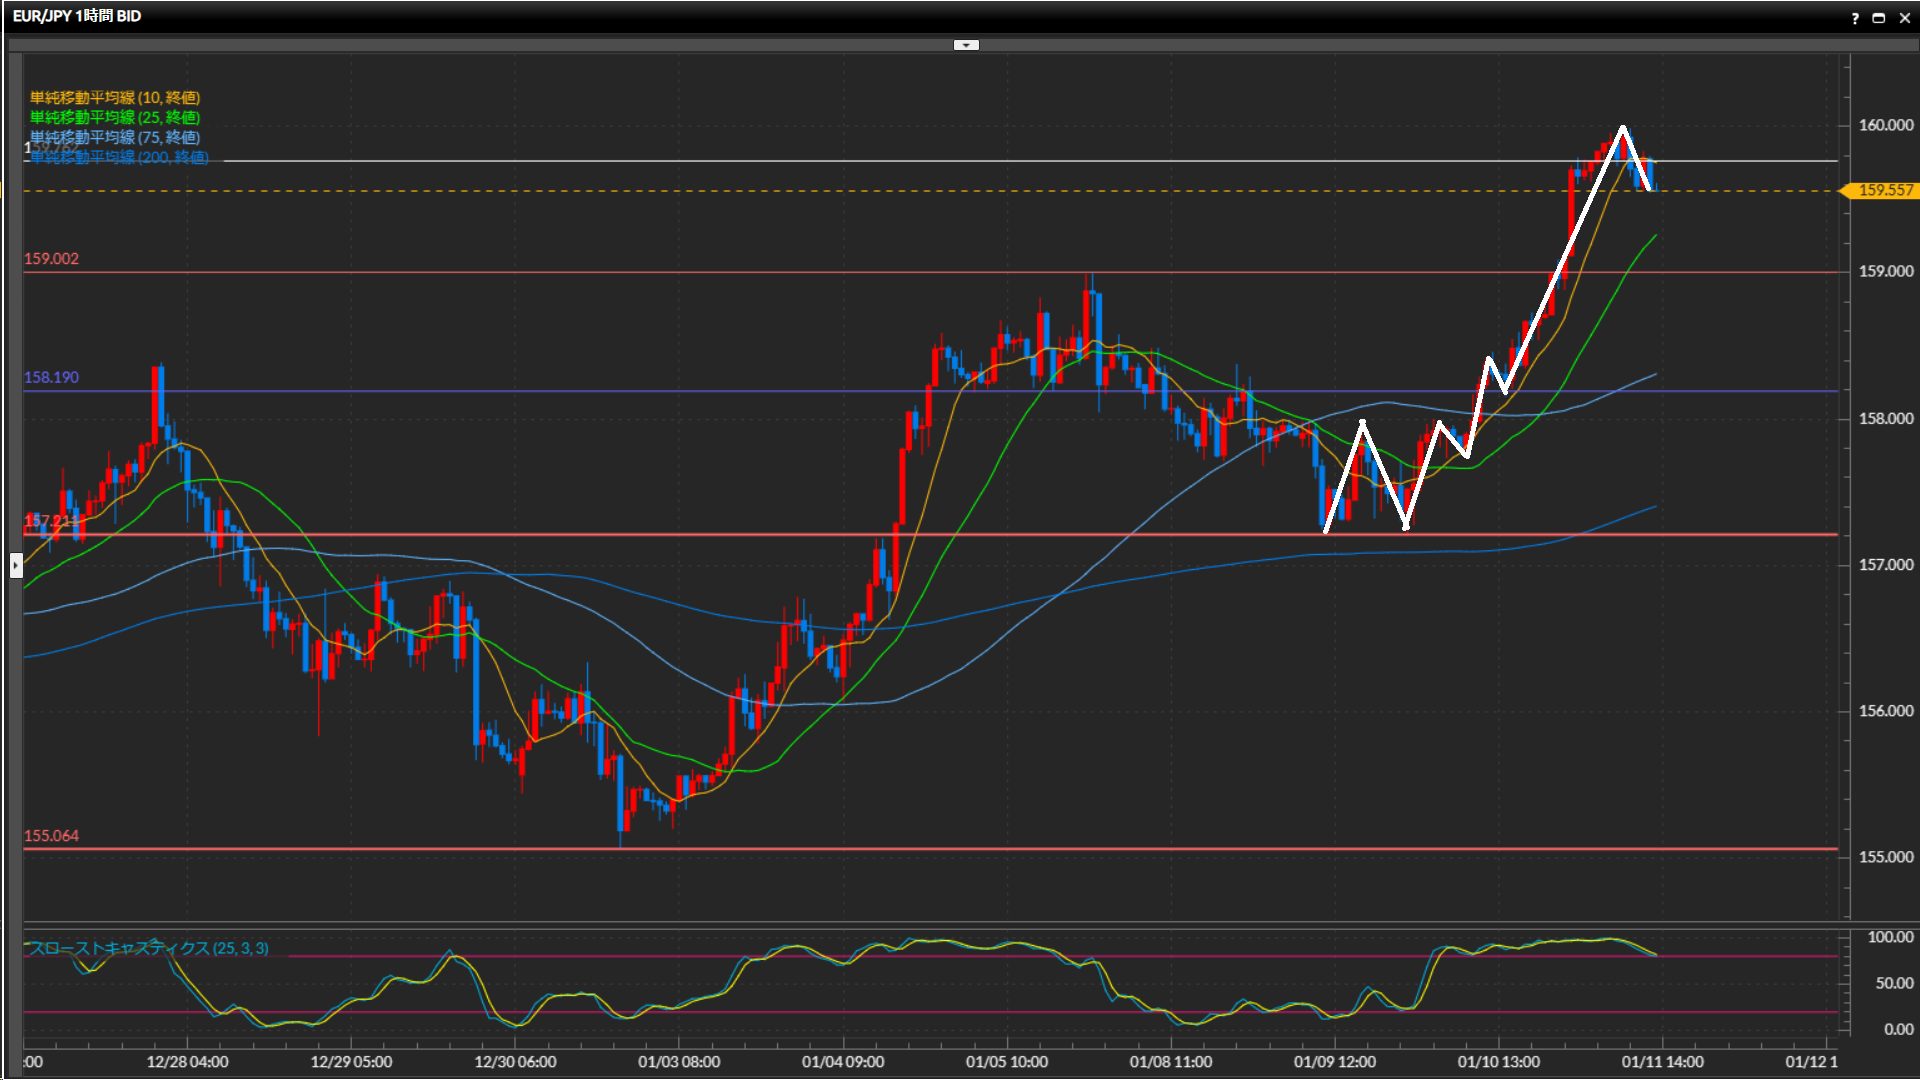
Task: Click the EUR/JPY 1時間 BID title
Action: [77, 16]
